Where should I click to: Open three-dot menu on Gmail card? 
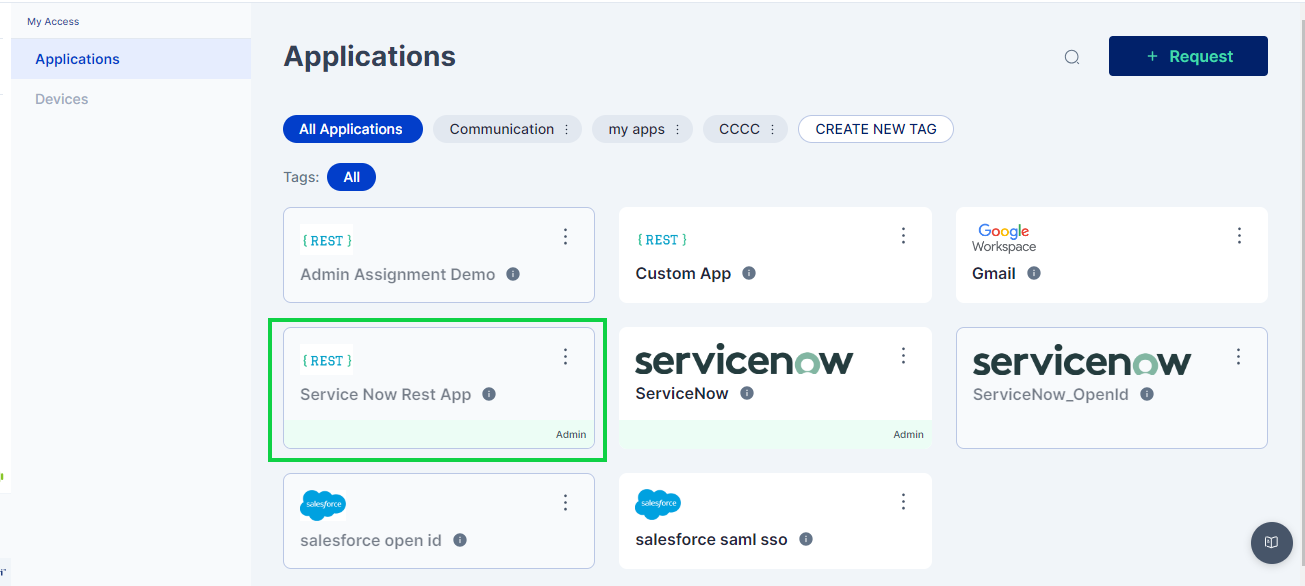(1239, 236)
